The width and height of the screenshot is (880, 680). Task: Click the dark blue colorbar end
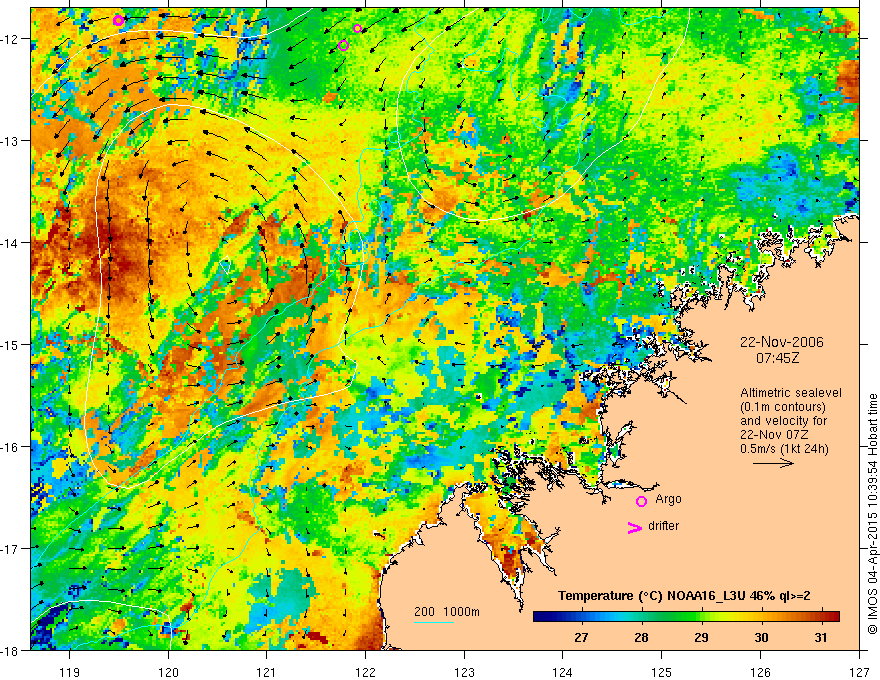coord(540,617)
